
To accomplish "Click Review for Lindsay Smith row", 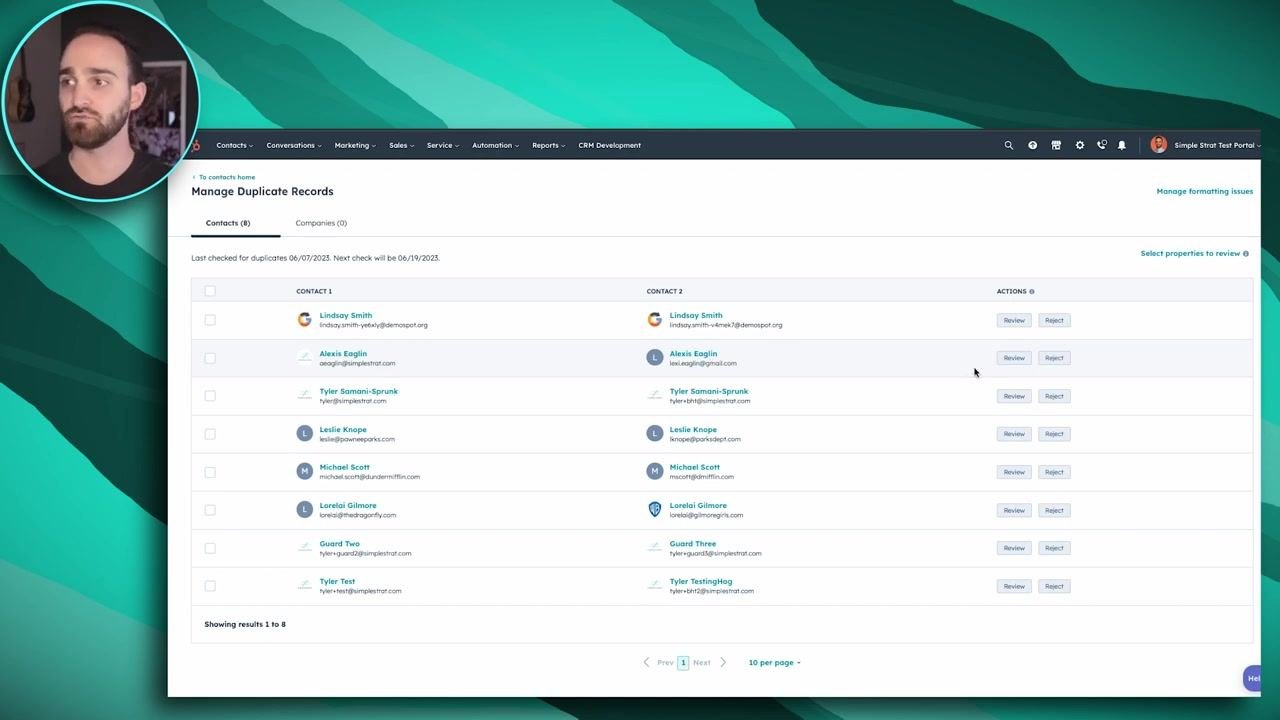I will (1014, 320).
